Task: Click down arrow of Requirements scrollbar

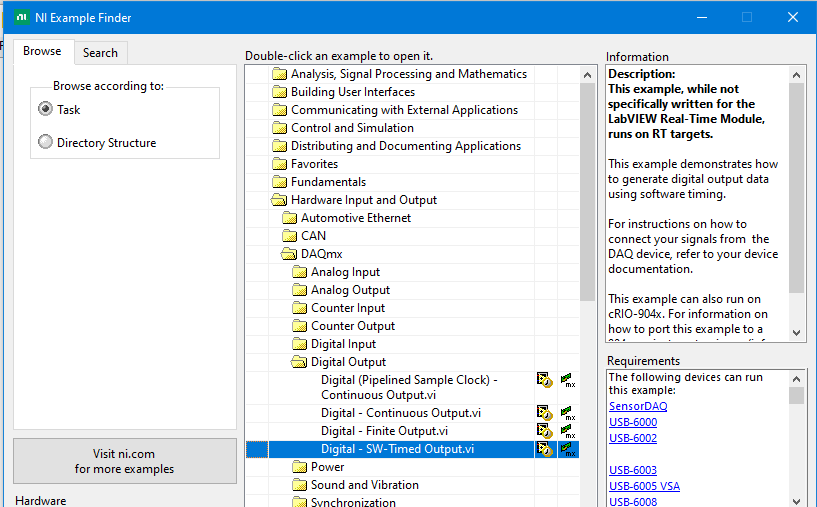Action: pos(796,501)
